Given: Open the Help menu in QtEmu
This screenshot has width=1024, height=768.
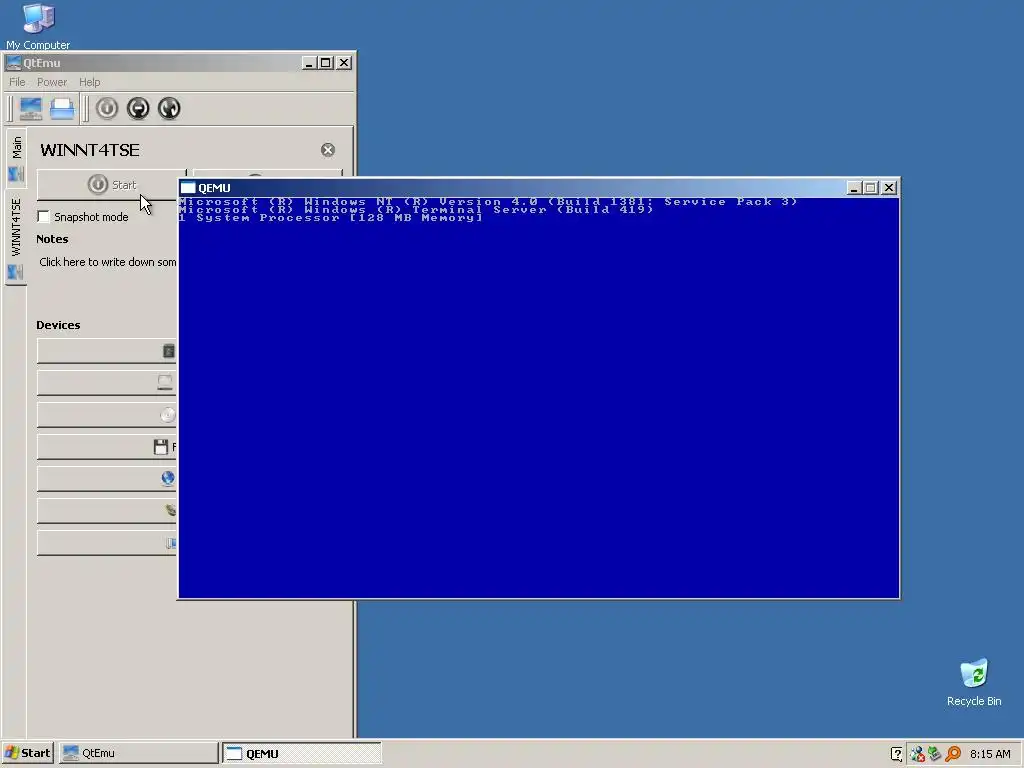Looking at the screenshot, I should click(89, 82).
